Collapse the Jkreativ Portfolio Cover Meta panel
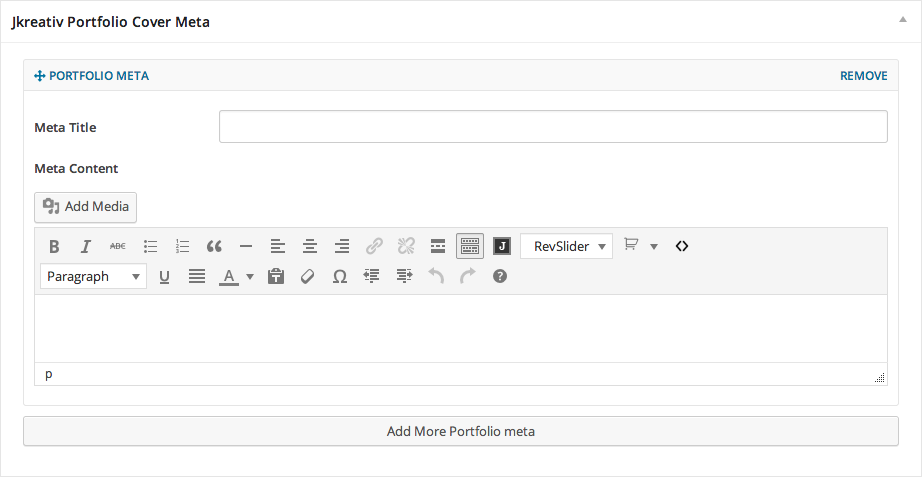This screenshot has width=922, height=477. (903, 19)
